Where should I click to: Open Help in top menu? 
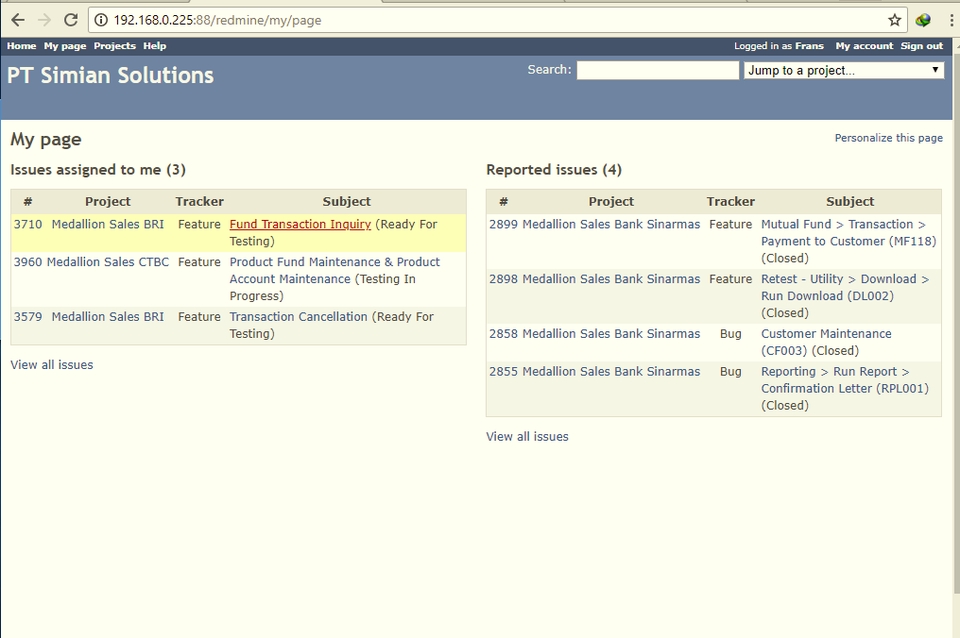coord(154,46)
